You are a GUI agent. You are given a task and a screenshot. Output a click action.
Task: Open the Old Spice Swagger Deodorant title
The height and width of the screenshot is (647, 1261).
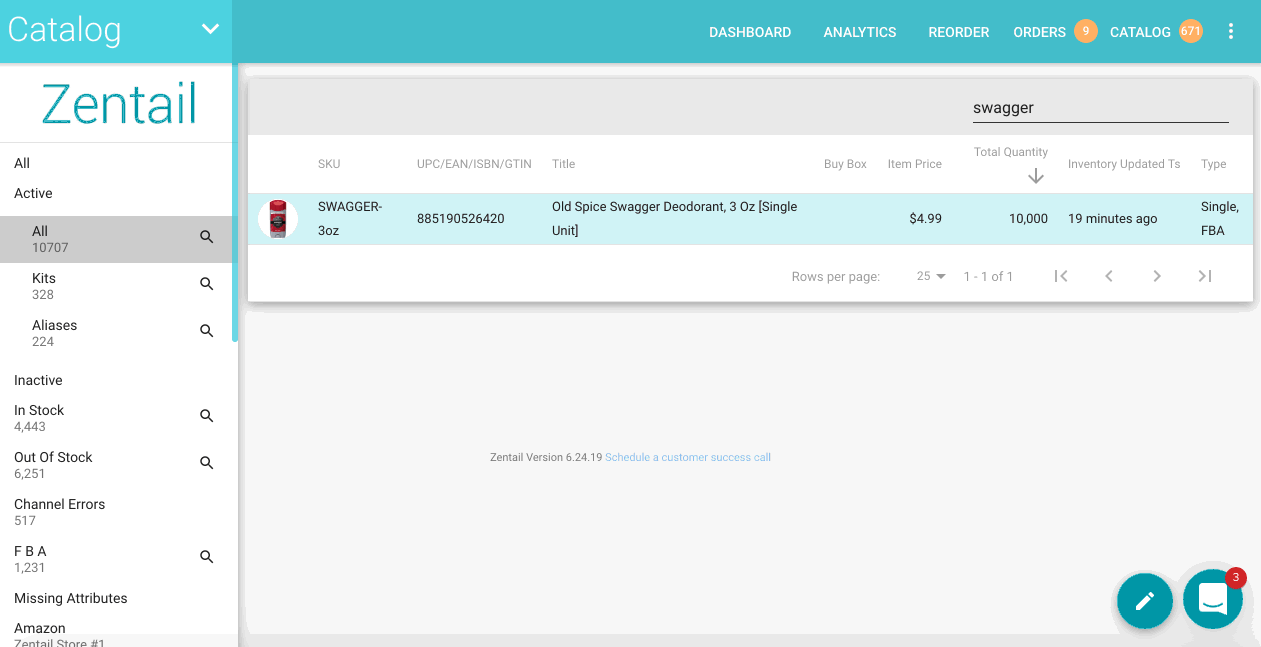(x=675, y=218)
